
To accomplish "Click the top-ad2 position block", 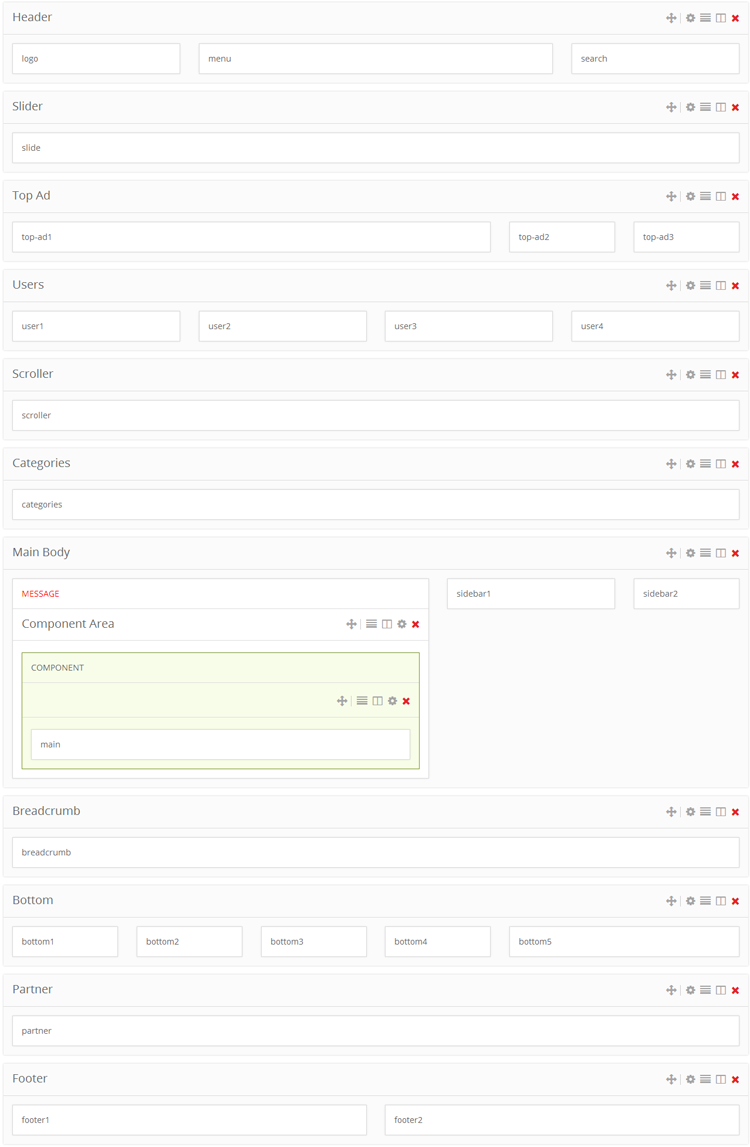I will point(561,237).
